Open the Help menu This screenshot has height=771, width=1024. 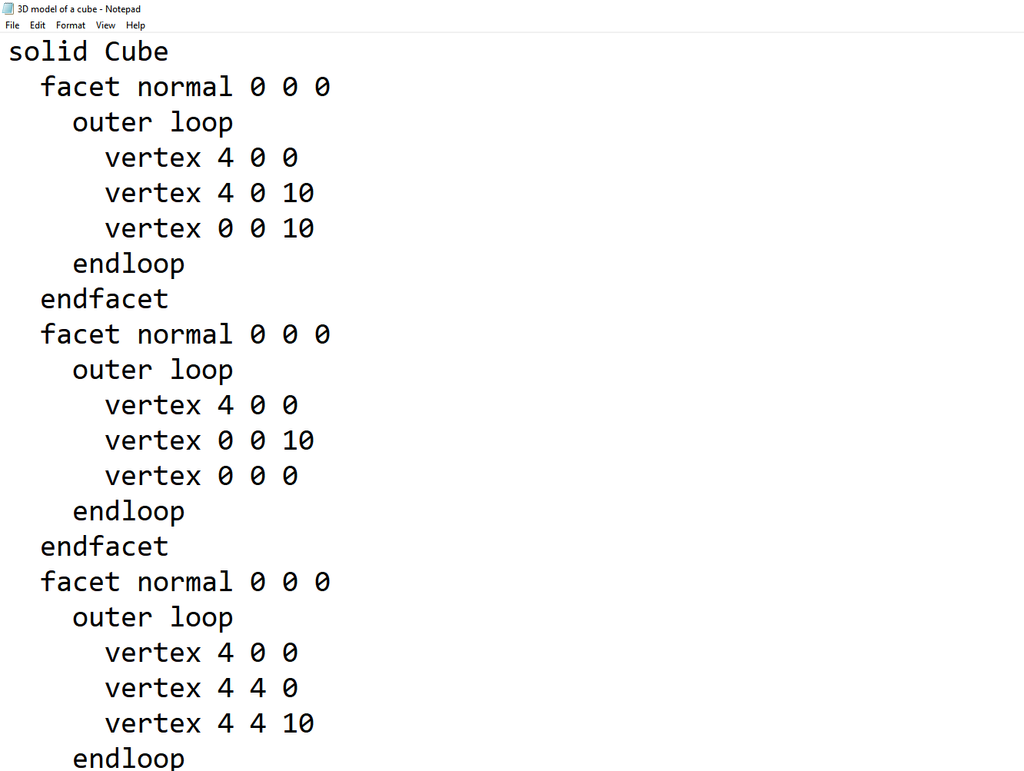[135, 25]
